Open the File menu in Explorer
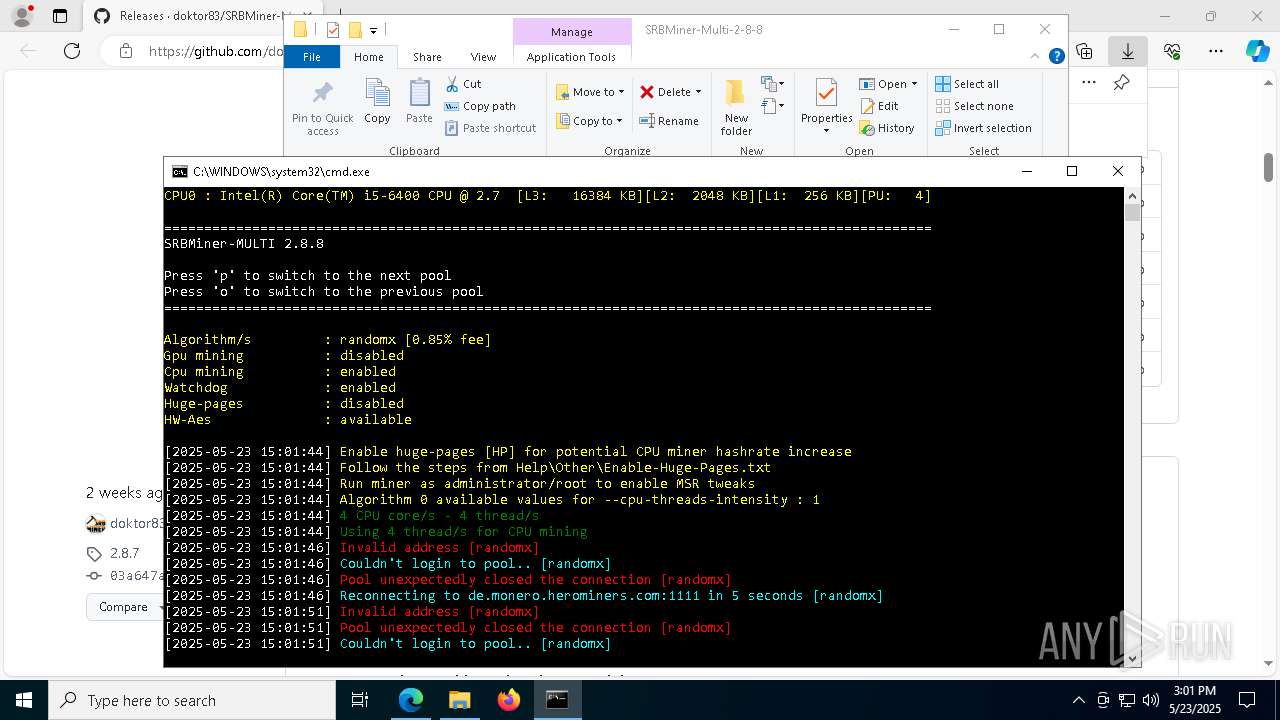The image size is (1280, 720). [x=312, y=57]
